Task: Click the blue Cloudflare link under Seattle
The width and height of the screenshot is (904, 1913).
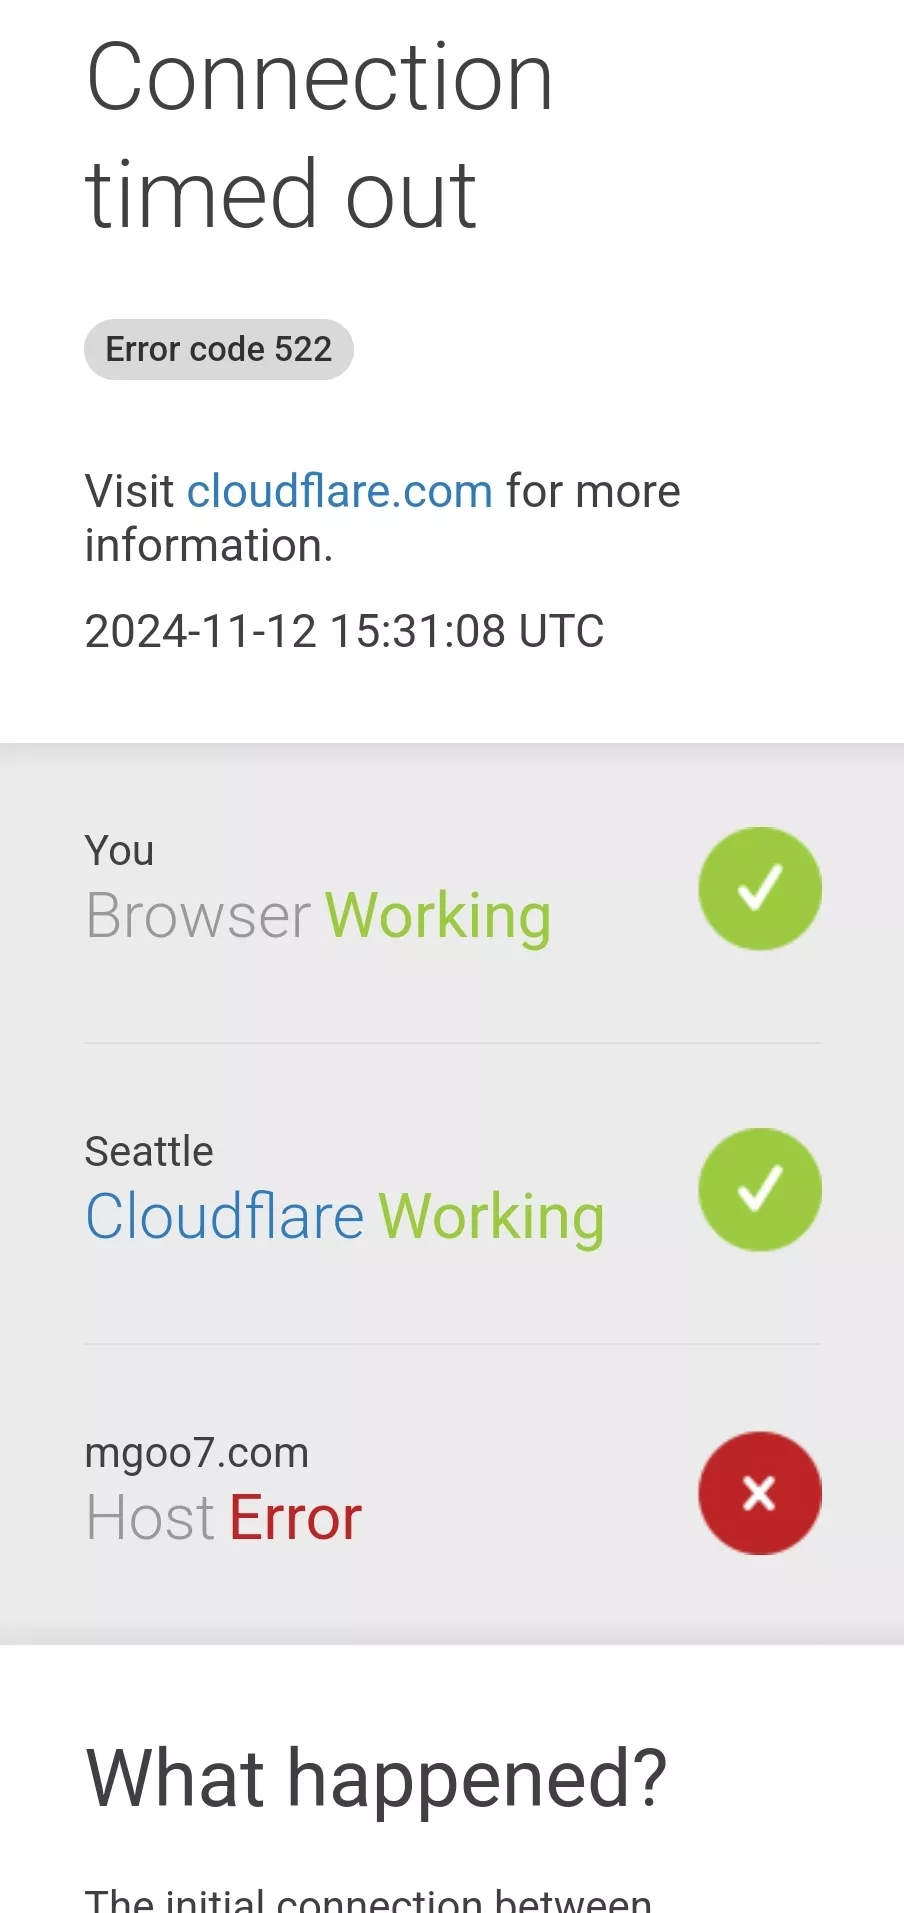Action: [225, 1217]
